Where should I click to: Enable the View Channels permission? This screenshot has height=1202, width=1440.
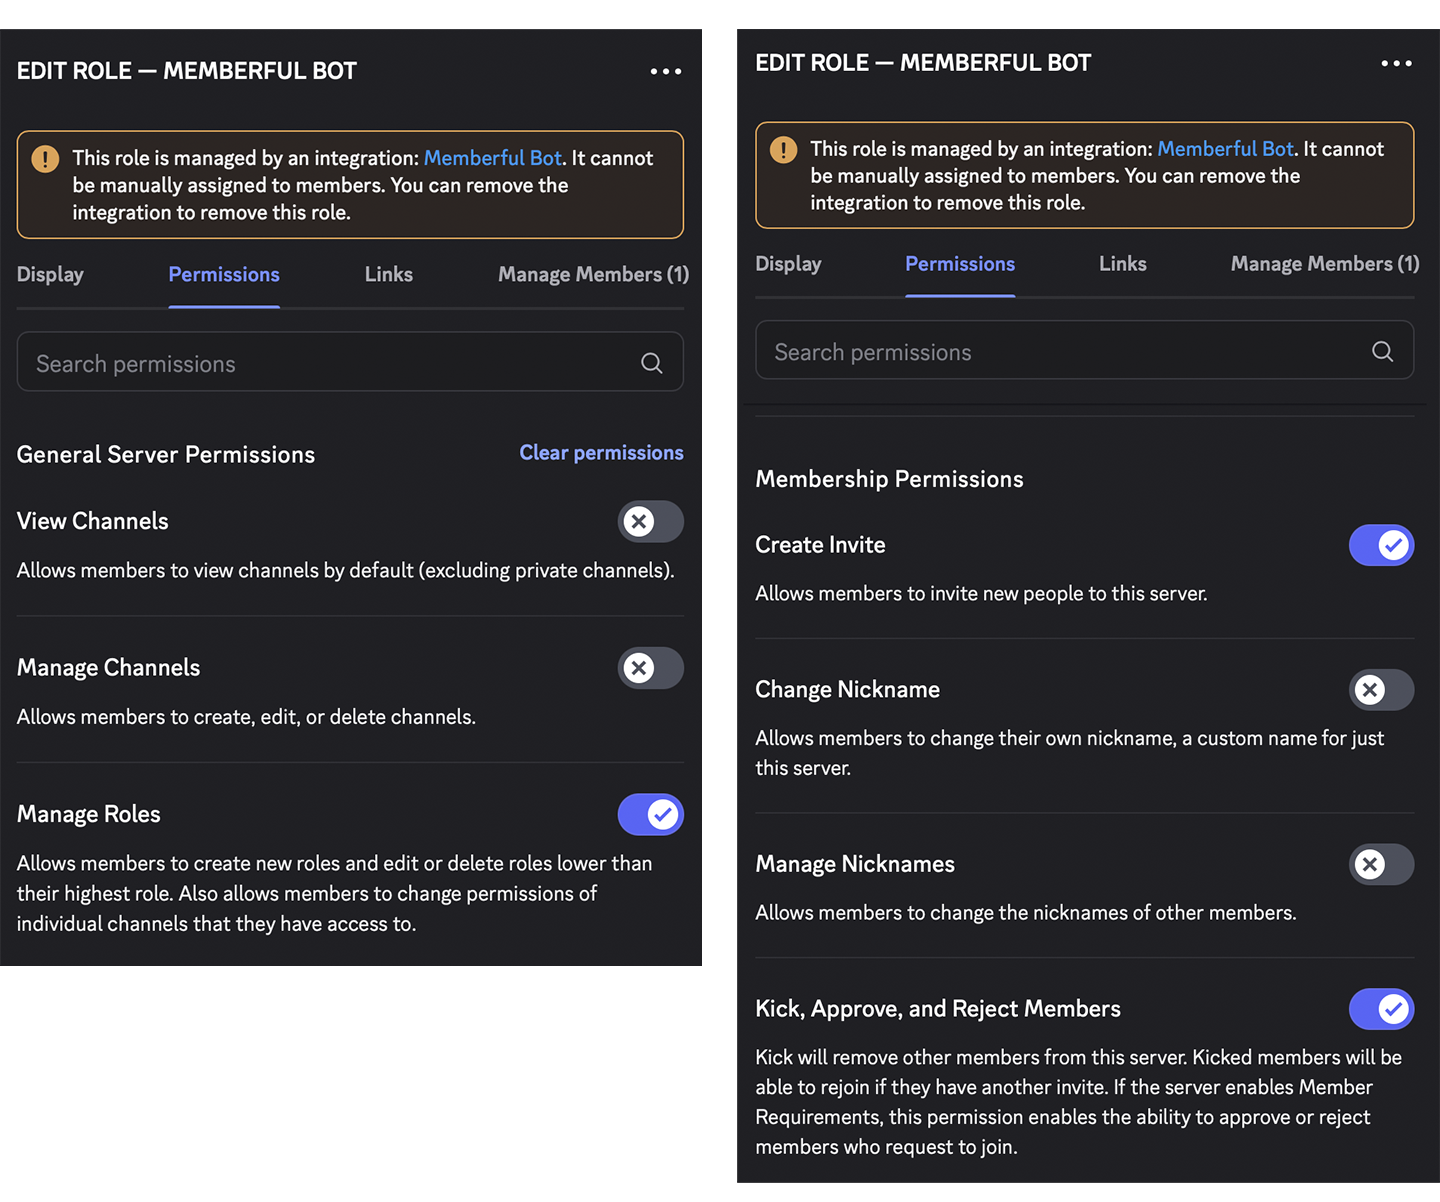(651, 521)
